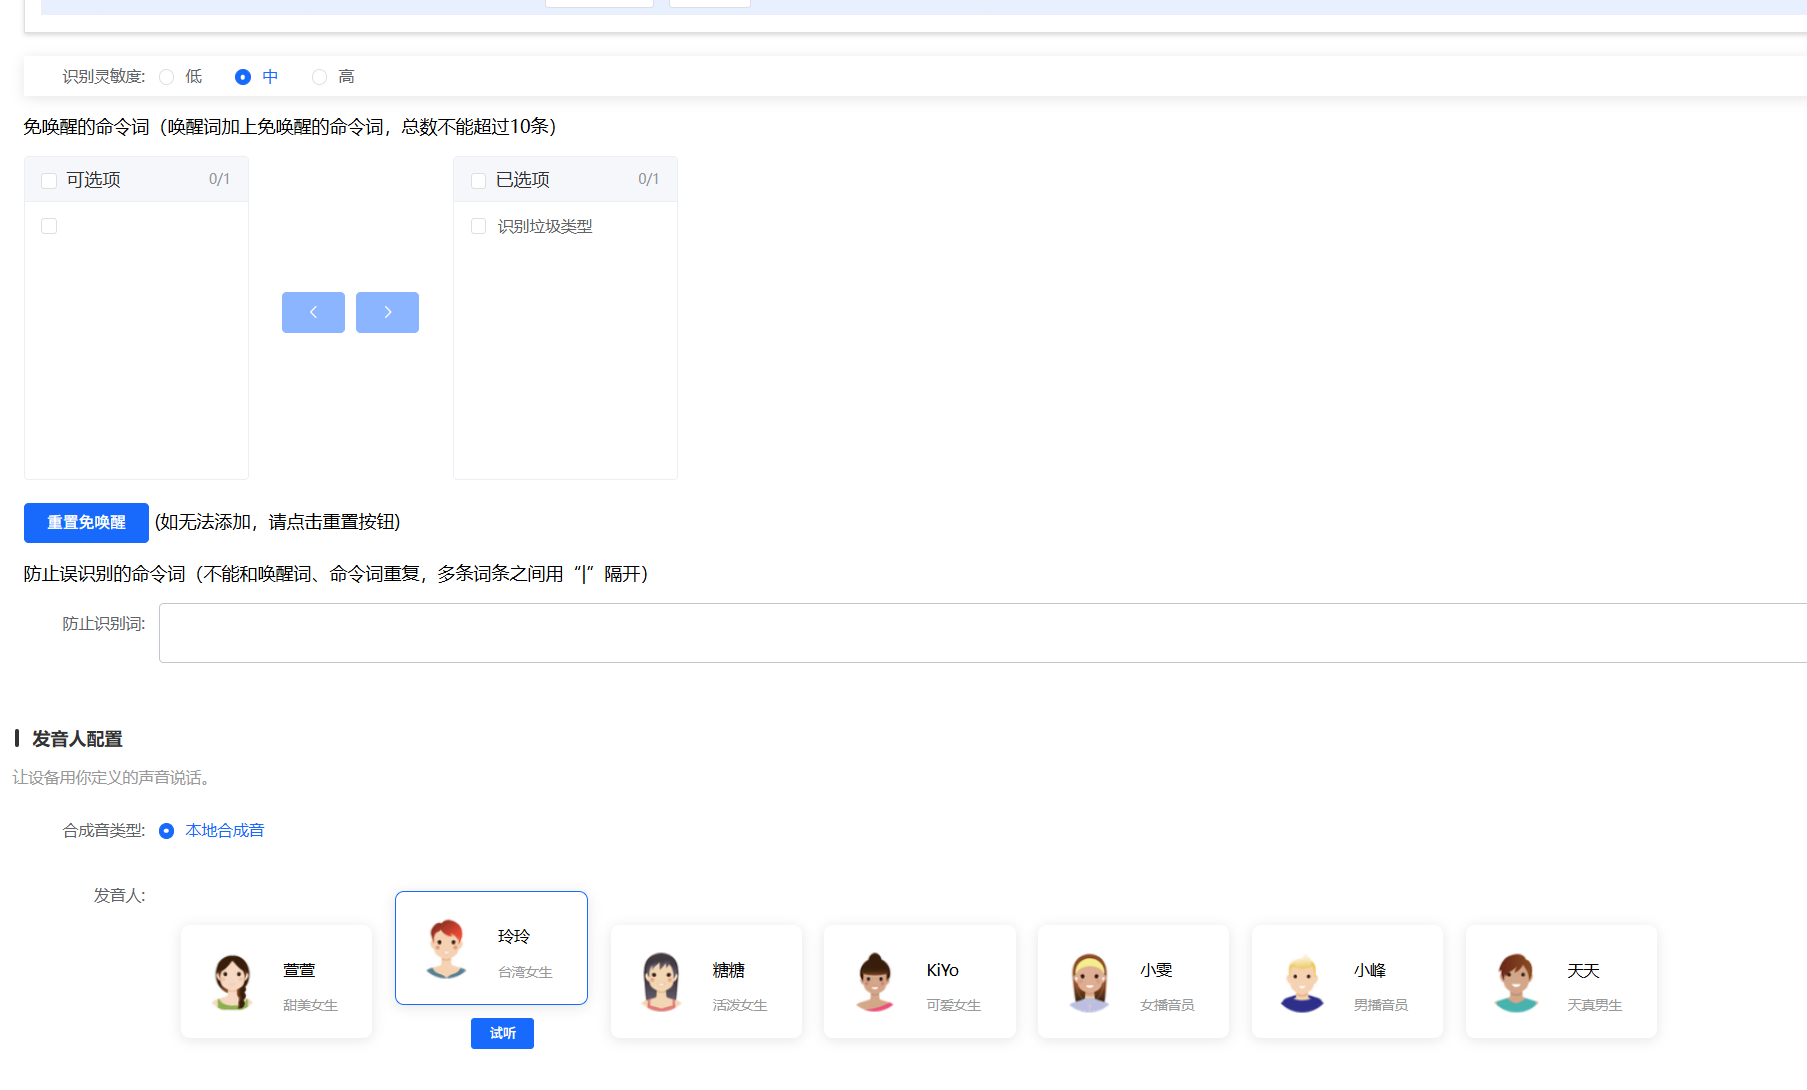
Task: Click the 识别垃圾类型 text in 已选项
Action: tap(545, 227)
